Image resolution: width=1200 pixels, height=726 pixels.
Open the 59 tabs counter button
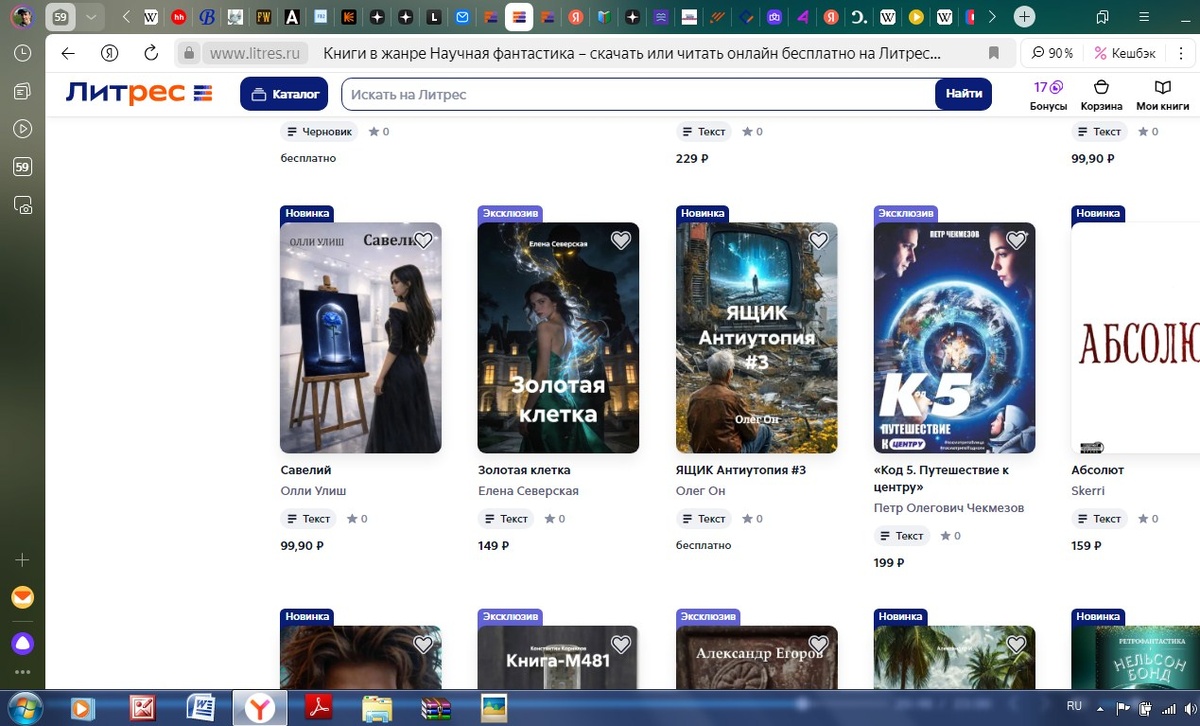(61, 17)
